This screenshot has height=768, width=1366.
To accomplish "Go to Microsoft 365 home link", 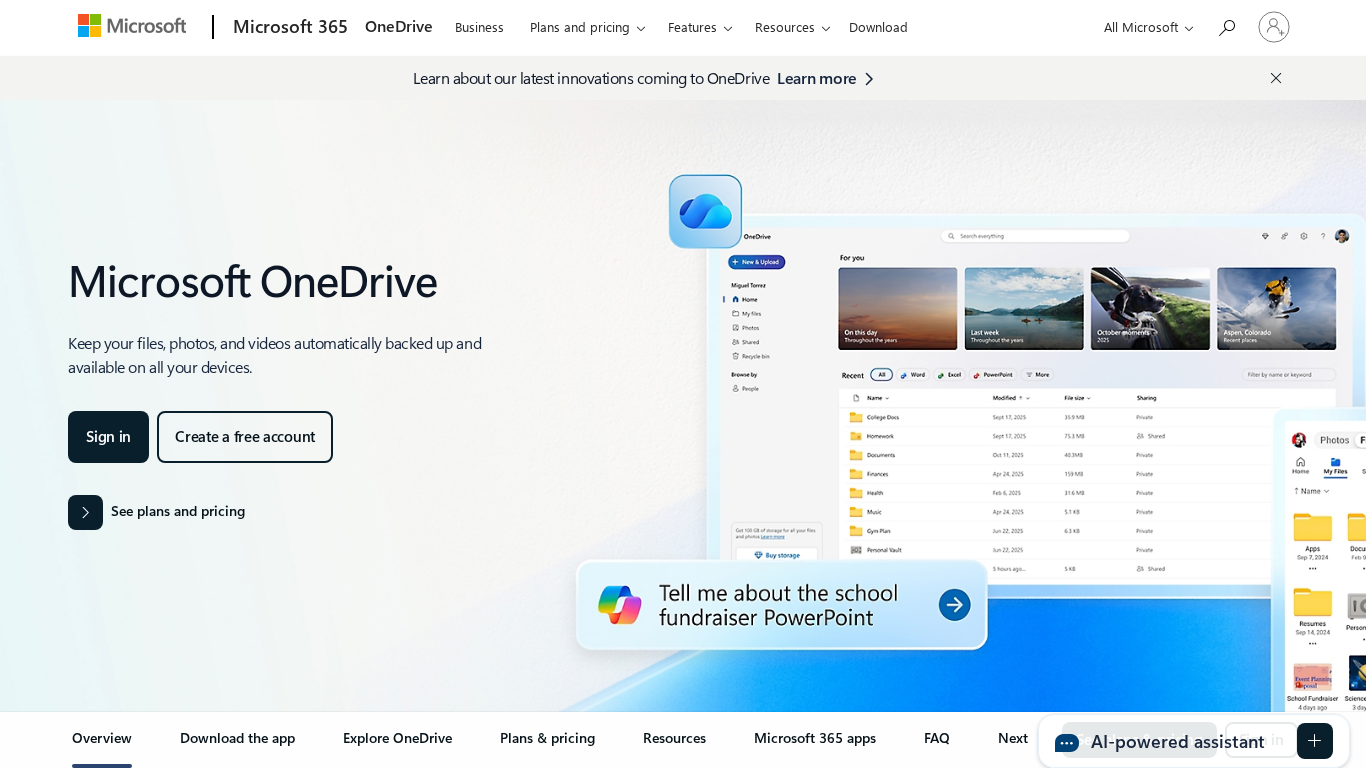I will pyautogui.click(x=290, y=27).
